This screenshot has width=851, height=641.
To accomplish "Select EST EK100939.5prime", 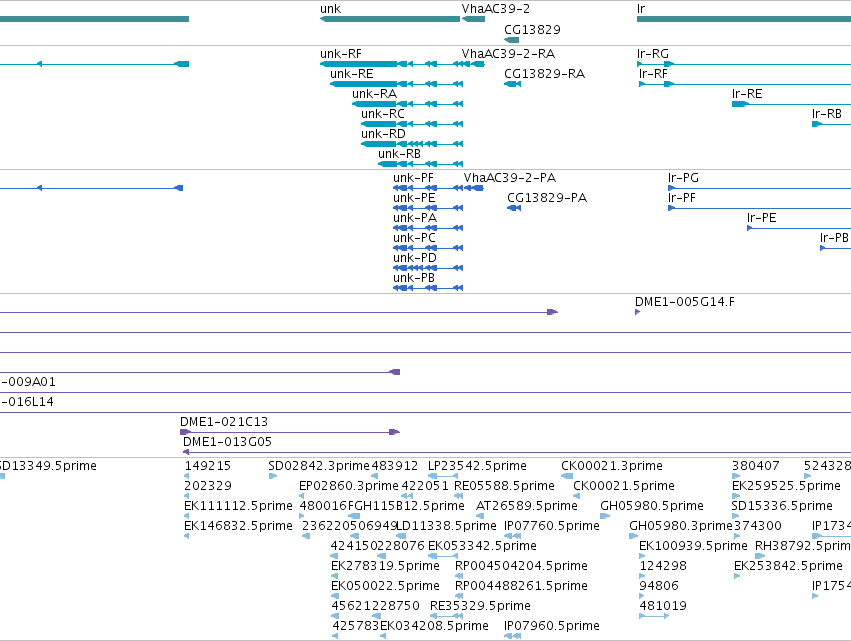I will 642,556.
